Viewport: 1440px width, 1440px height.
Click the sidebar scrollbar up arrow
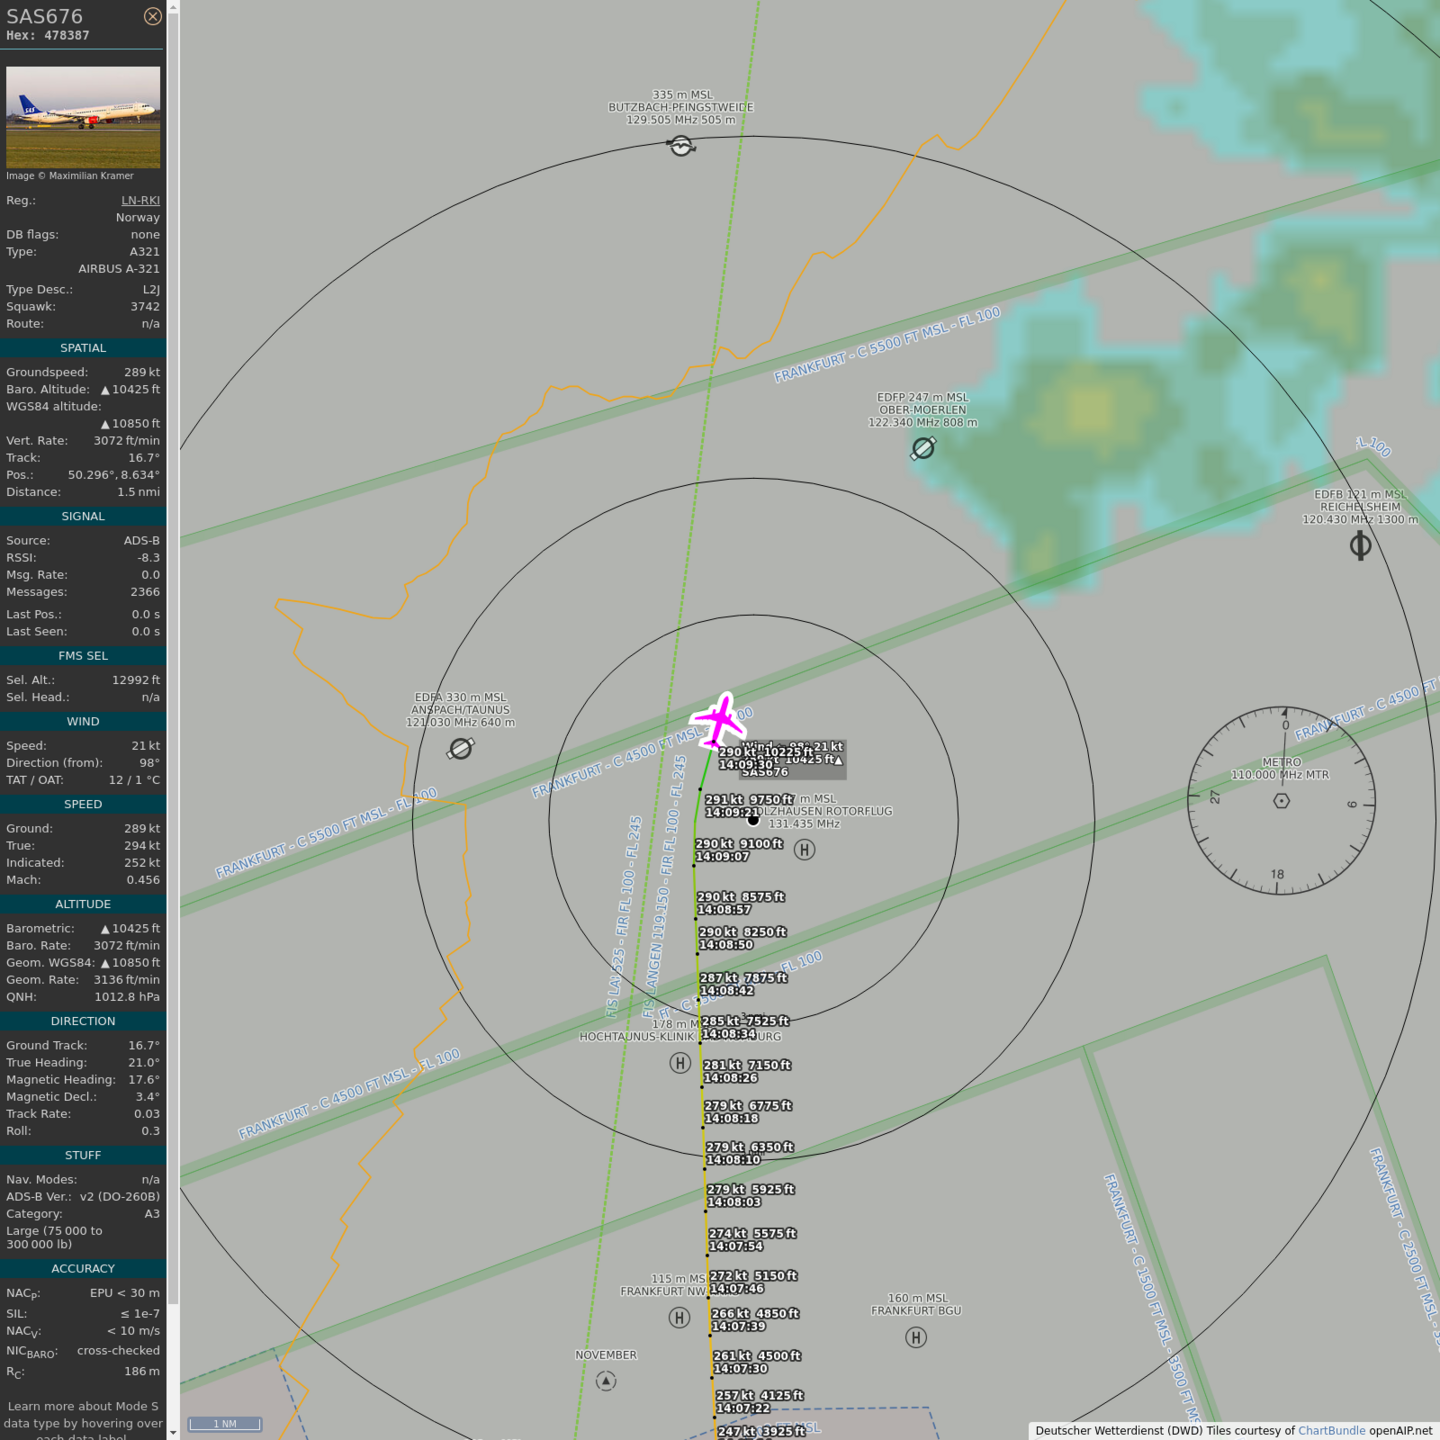point(173,7)
